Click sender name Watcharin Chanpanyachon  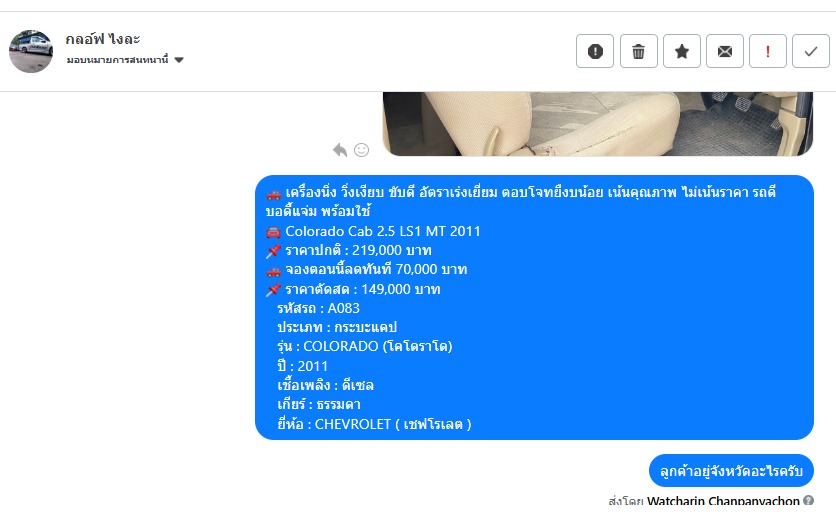(723, 501)
